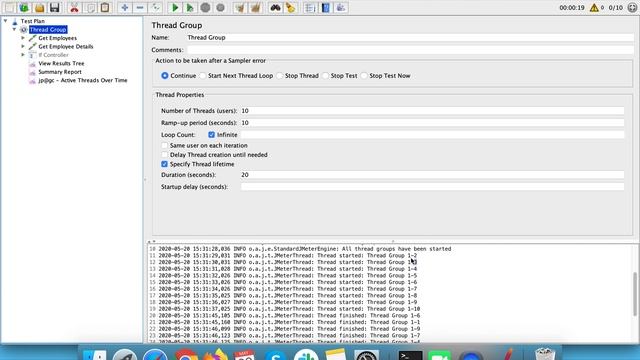The width and height of the screenshot is (640, 360).
Task: Open jp@gc - Active Threads Over Time
Action: click(x=83, y=80)
